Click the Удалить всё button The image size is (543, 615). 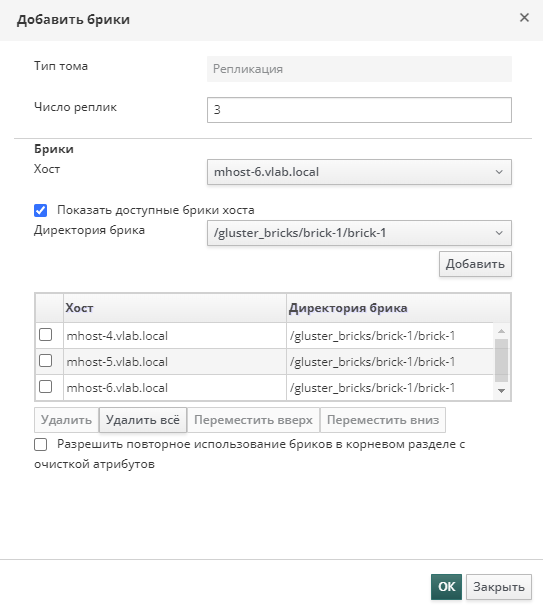pyautogui.click(x=142, y=420)
